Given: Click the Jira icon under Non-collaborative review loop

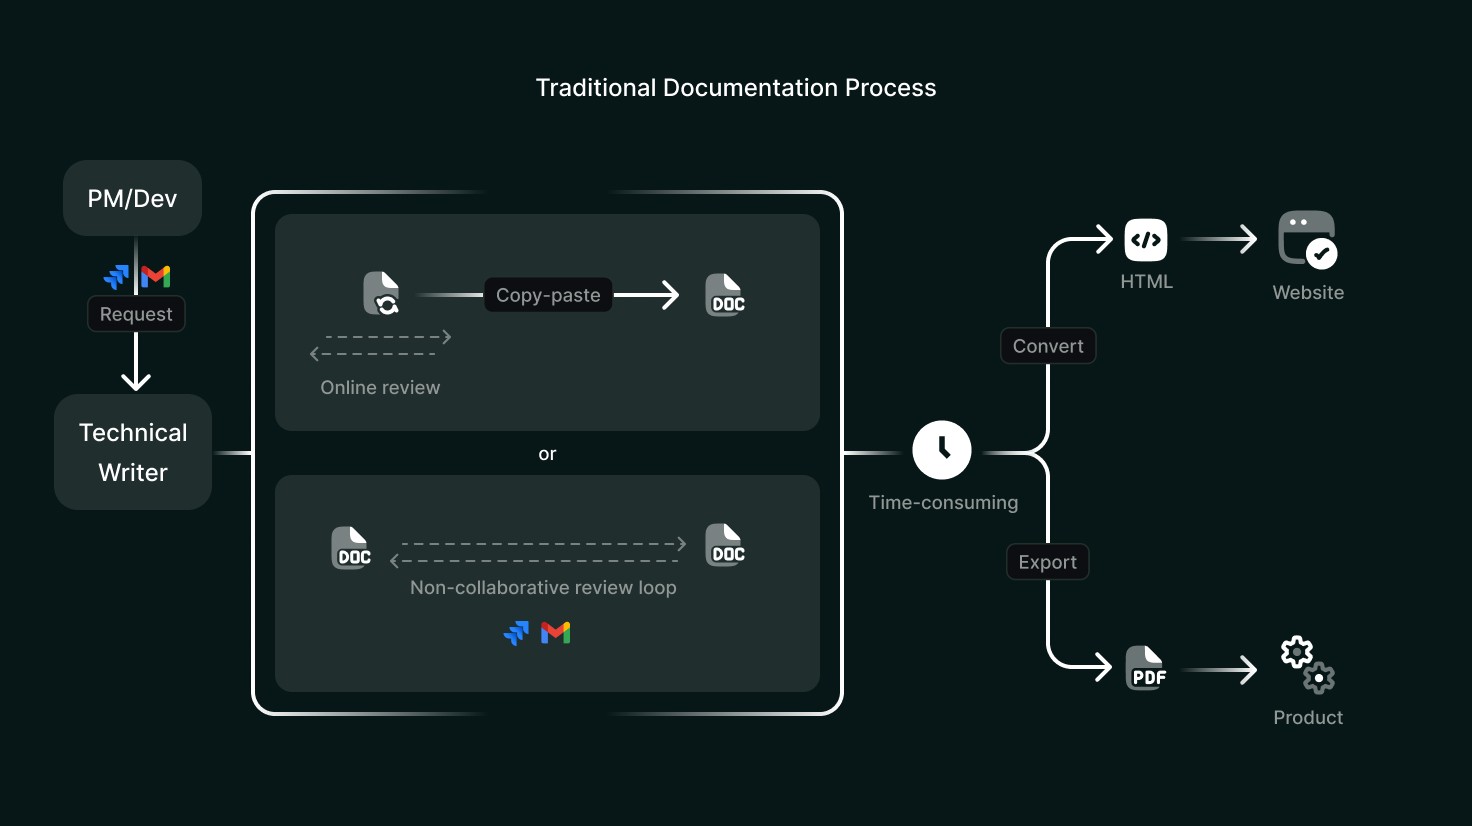Looking at the screenshot, I should [x=516, y=633].
